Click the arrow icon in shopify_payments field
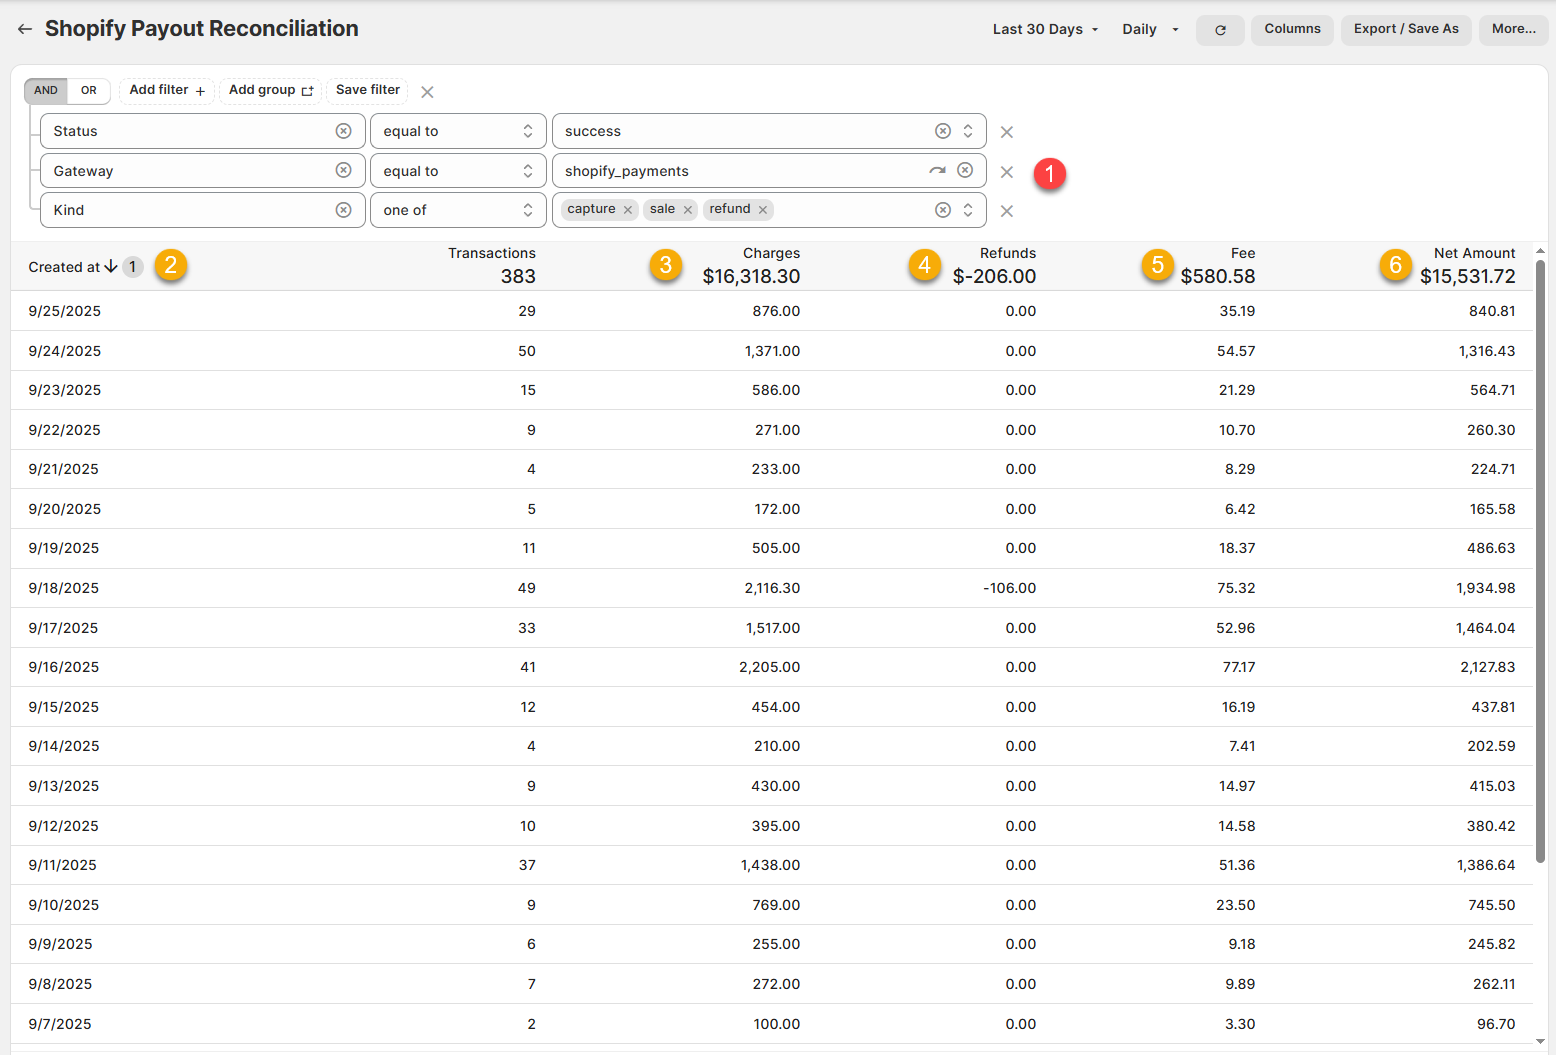This screenshot has height=1055, width=1556. click(x=936, y=171)
